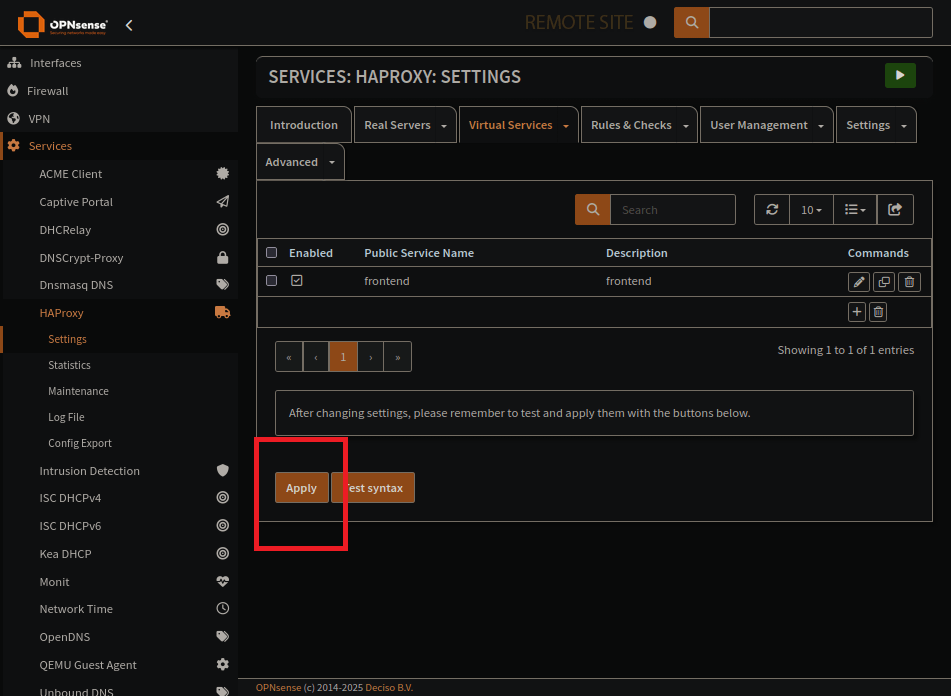Screen dimensions: 951x696
Task: Open the Virtual Services tab dropdown arrow
Action: [566, 125]
